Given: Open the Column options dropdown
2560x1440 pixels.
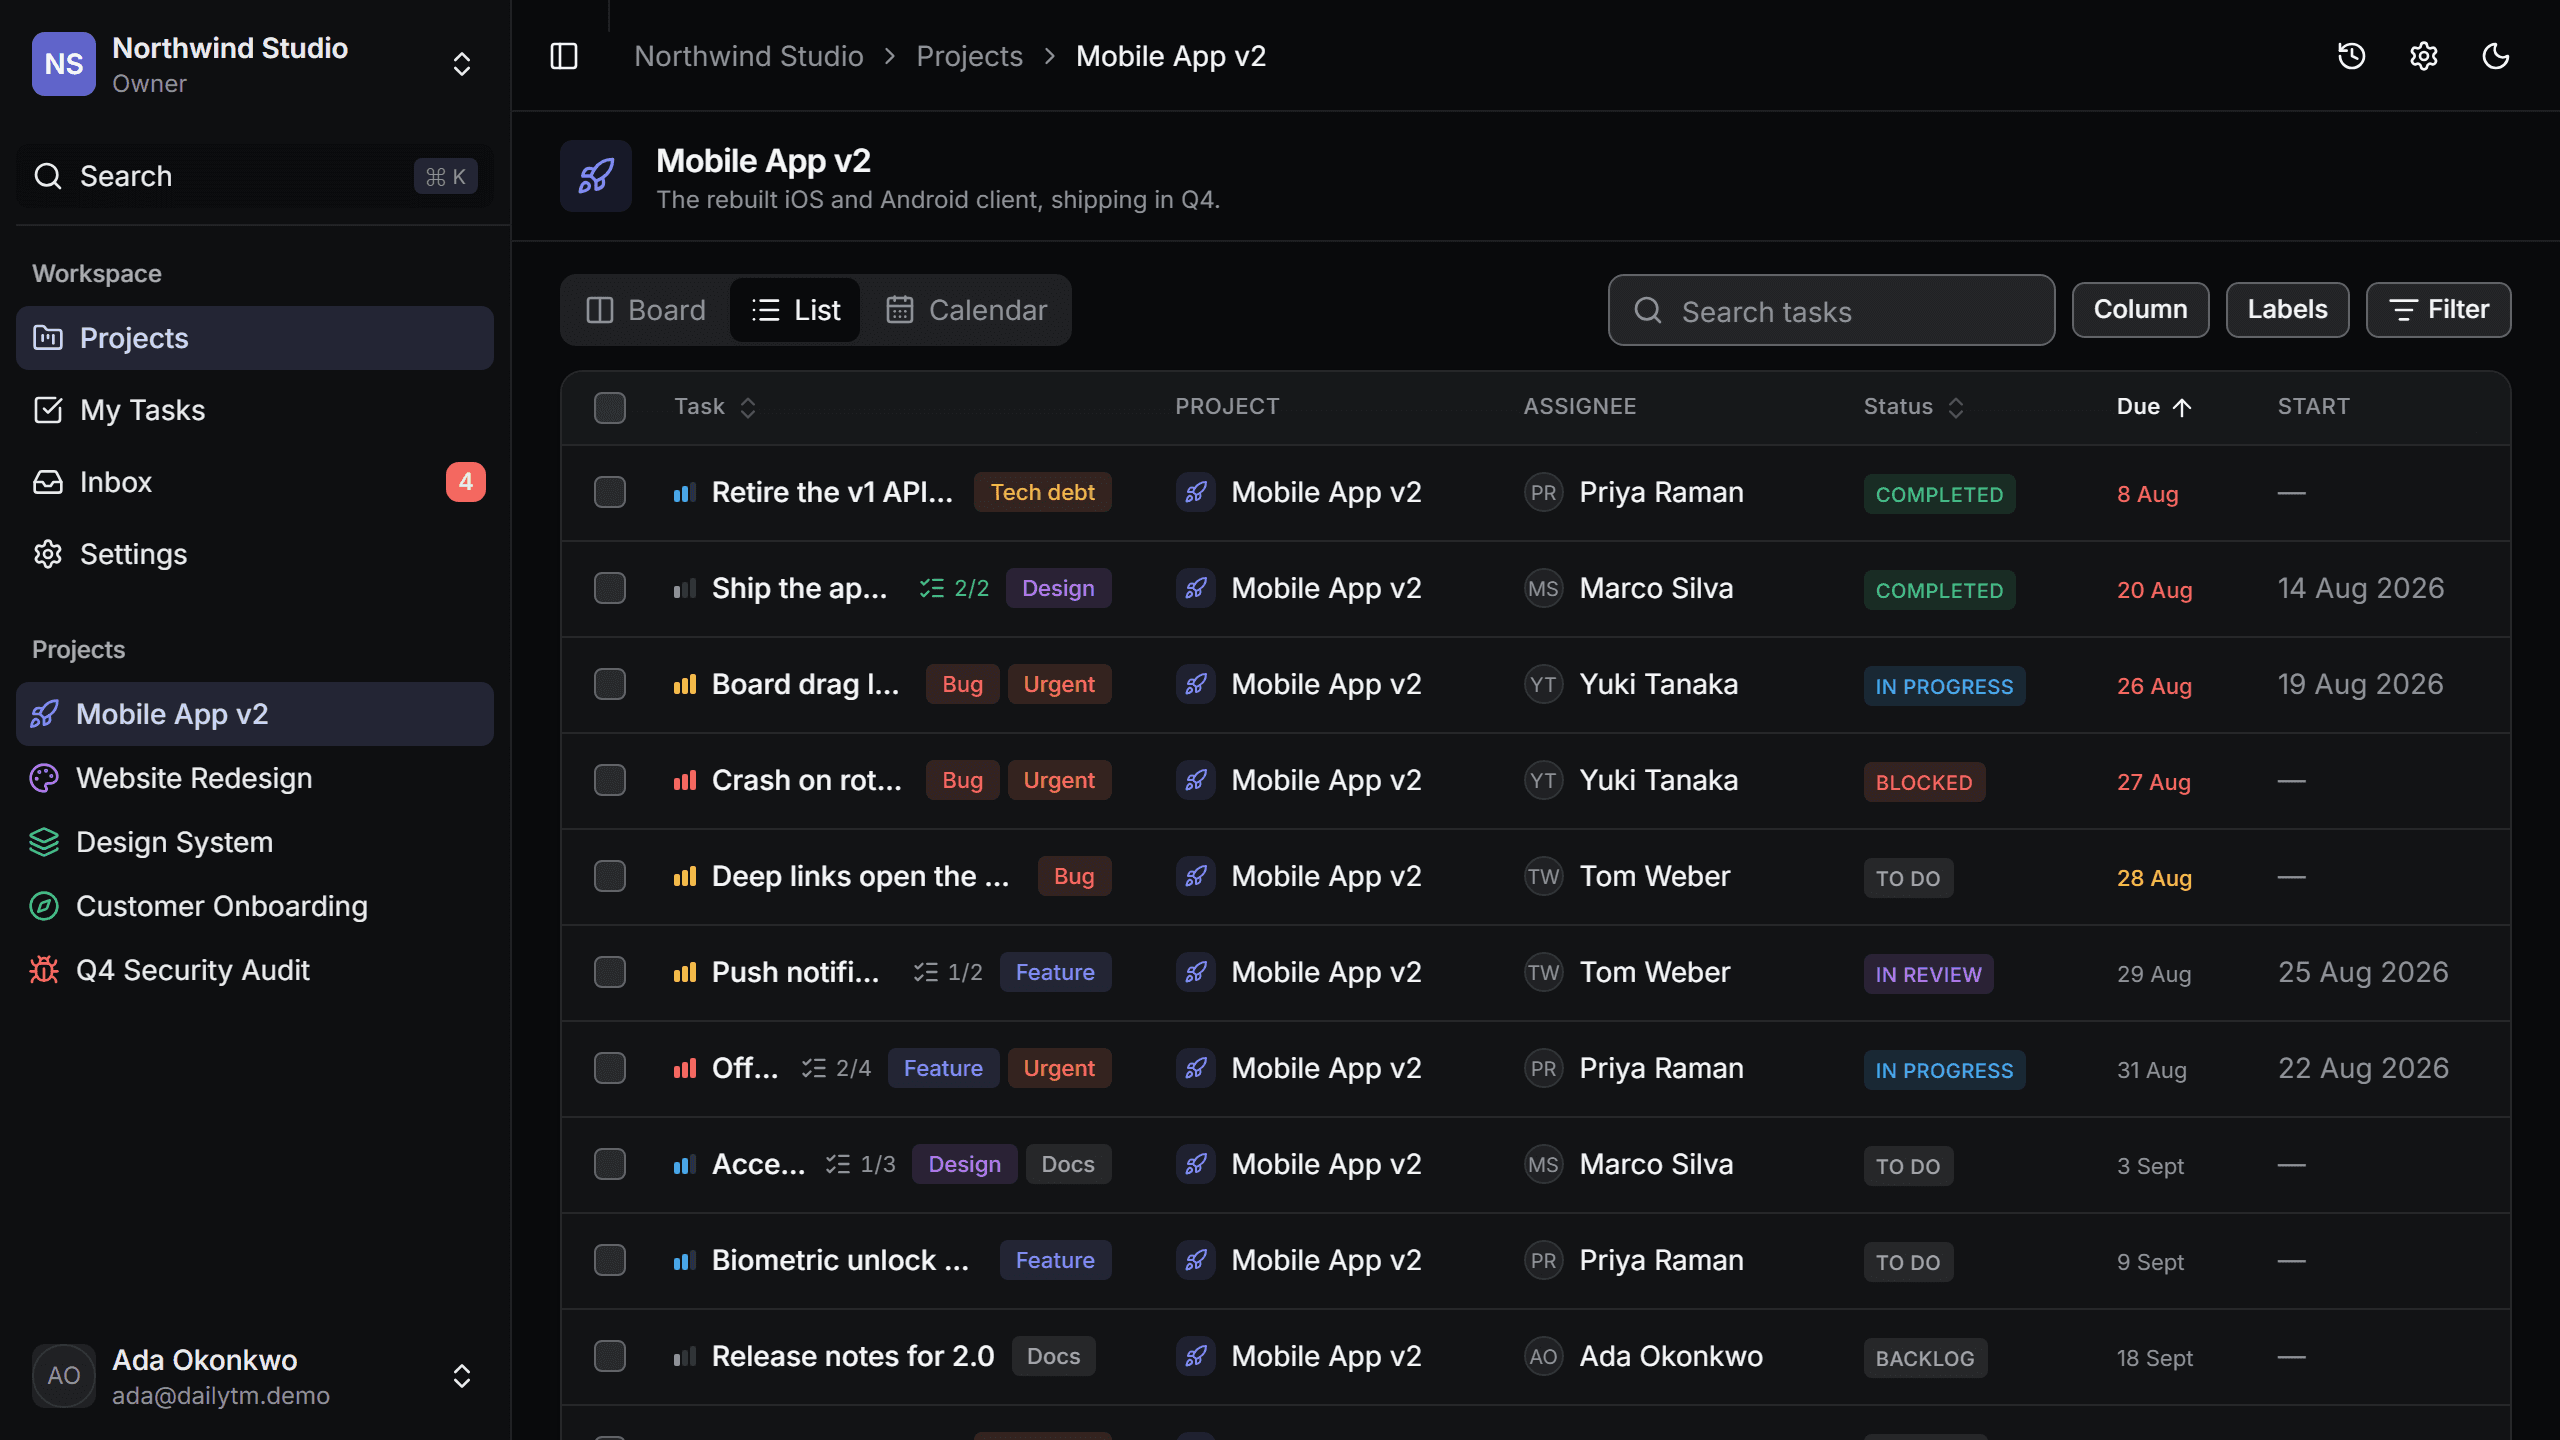Looking at the screenshot, I should (2140, 310).
